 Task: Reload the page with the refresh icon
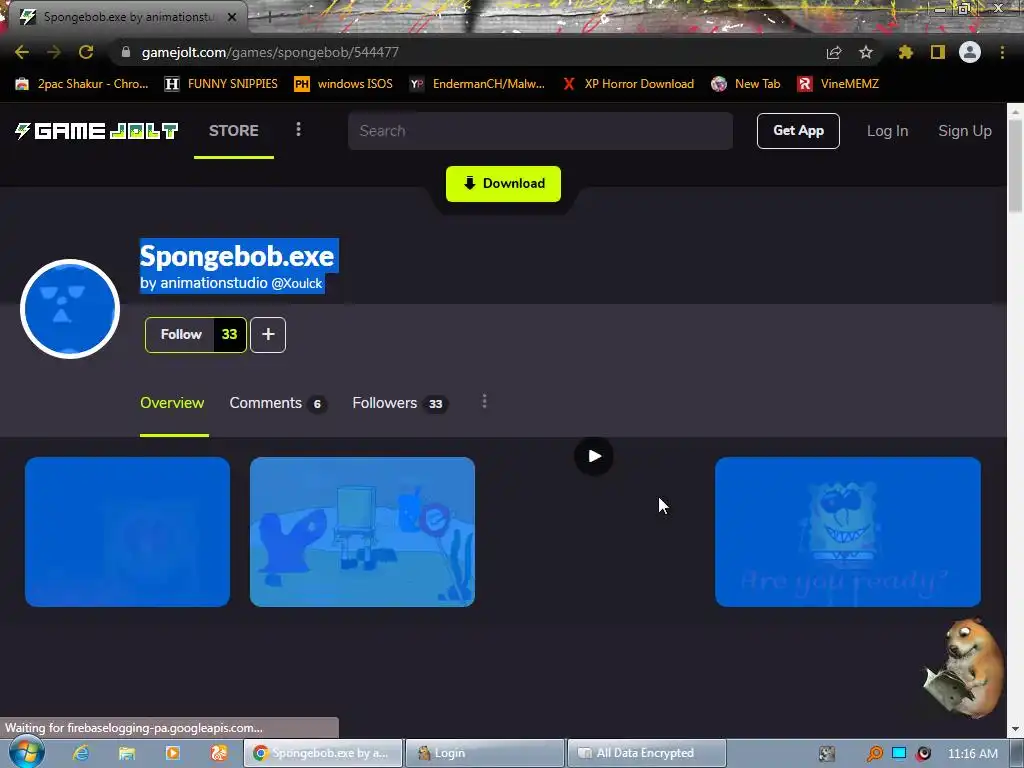click(x=86, y=52)
